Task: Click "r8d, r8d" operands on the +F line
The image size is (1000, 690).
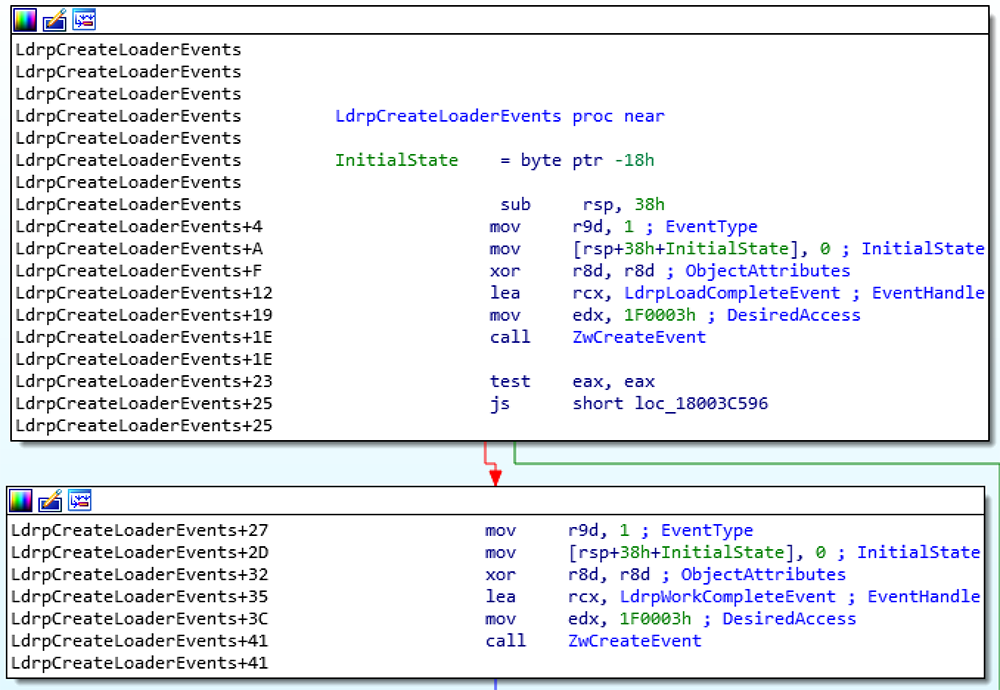Action: point(614,271)
